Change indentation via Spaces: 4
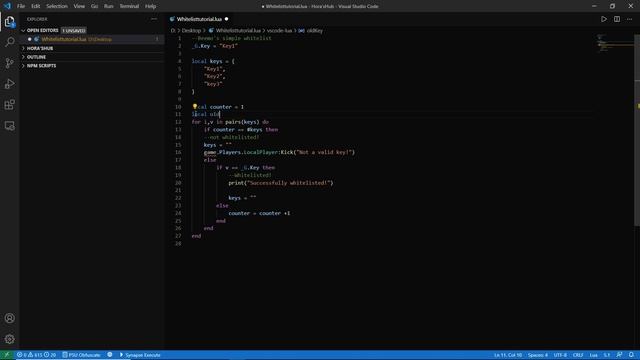The height and width of the screenshot is (360, 640). [538, 355]
